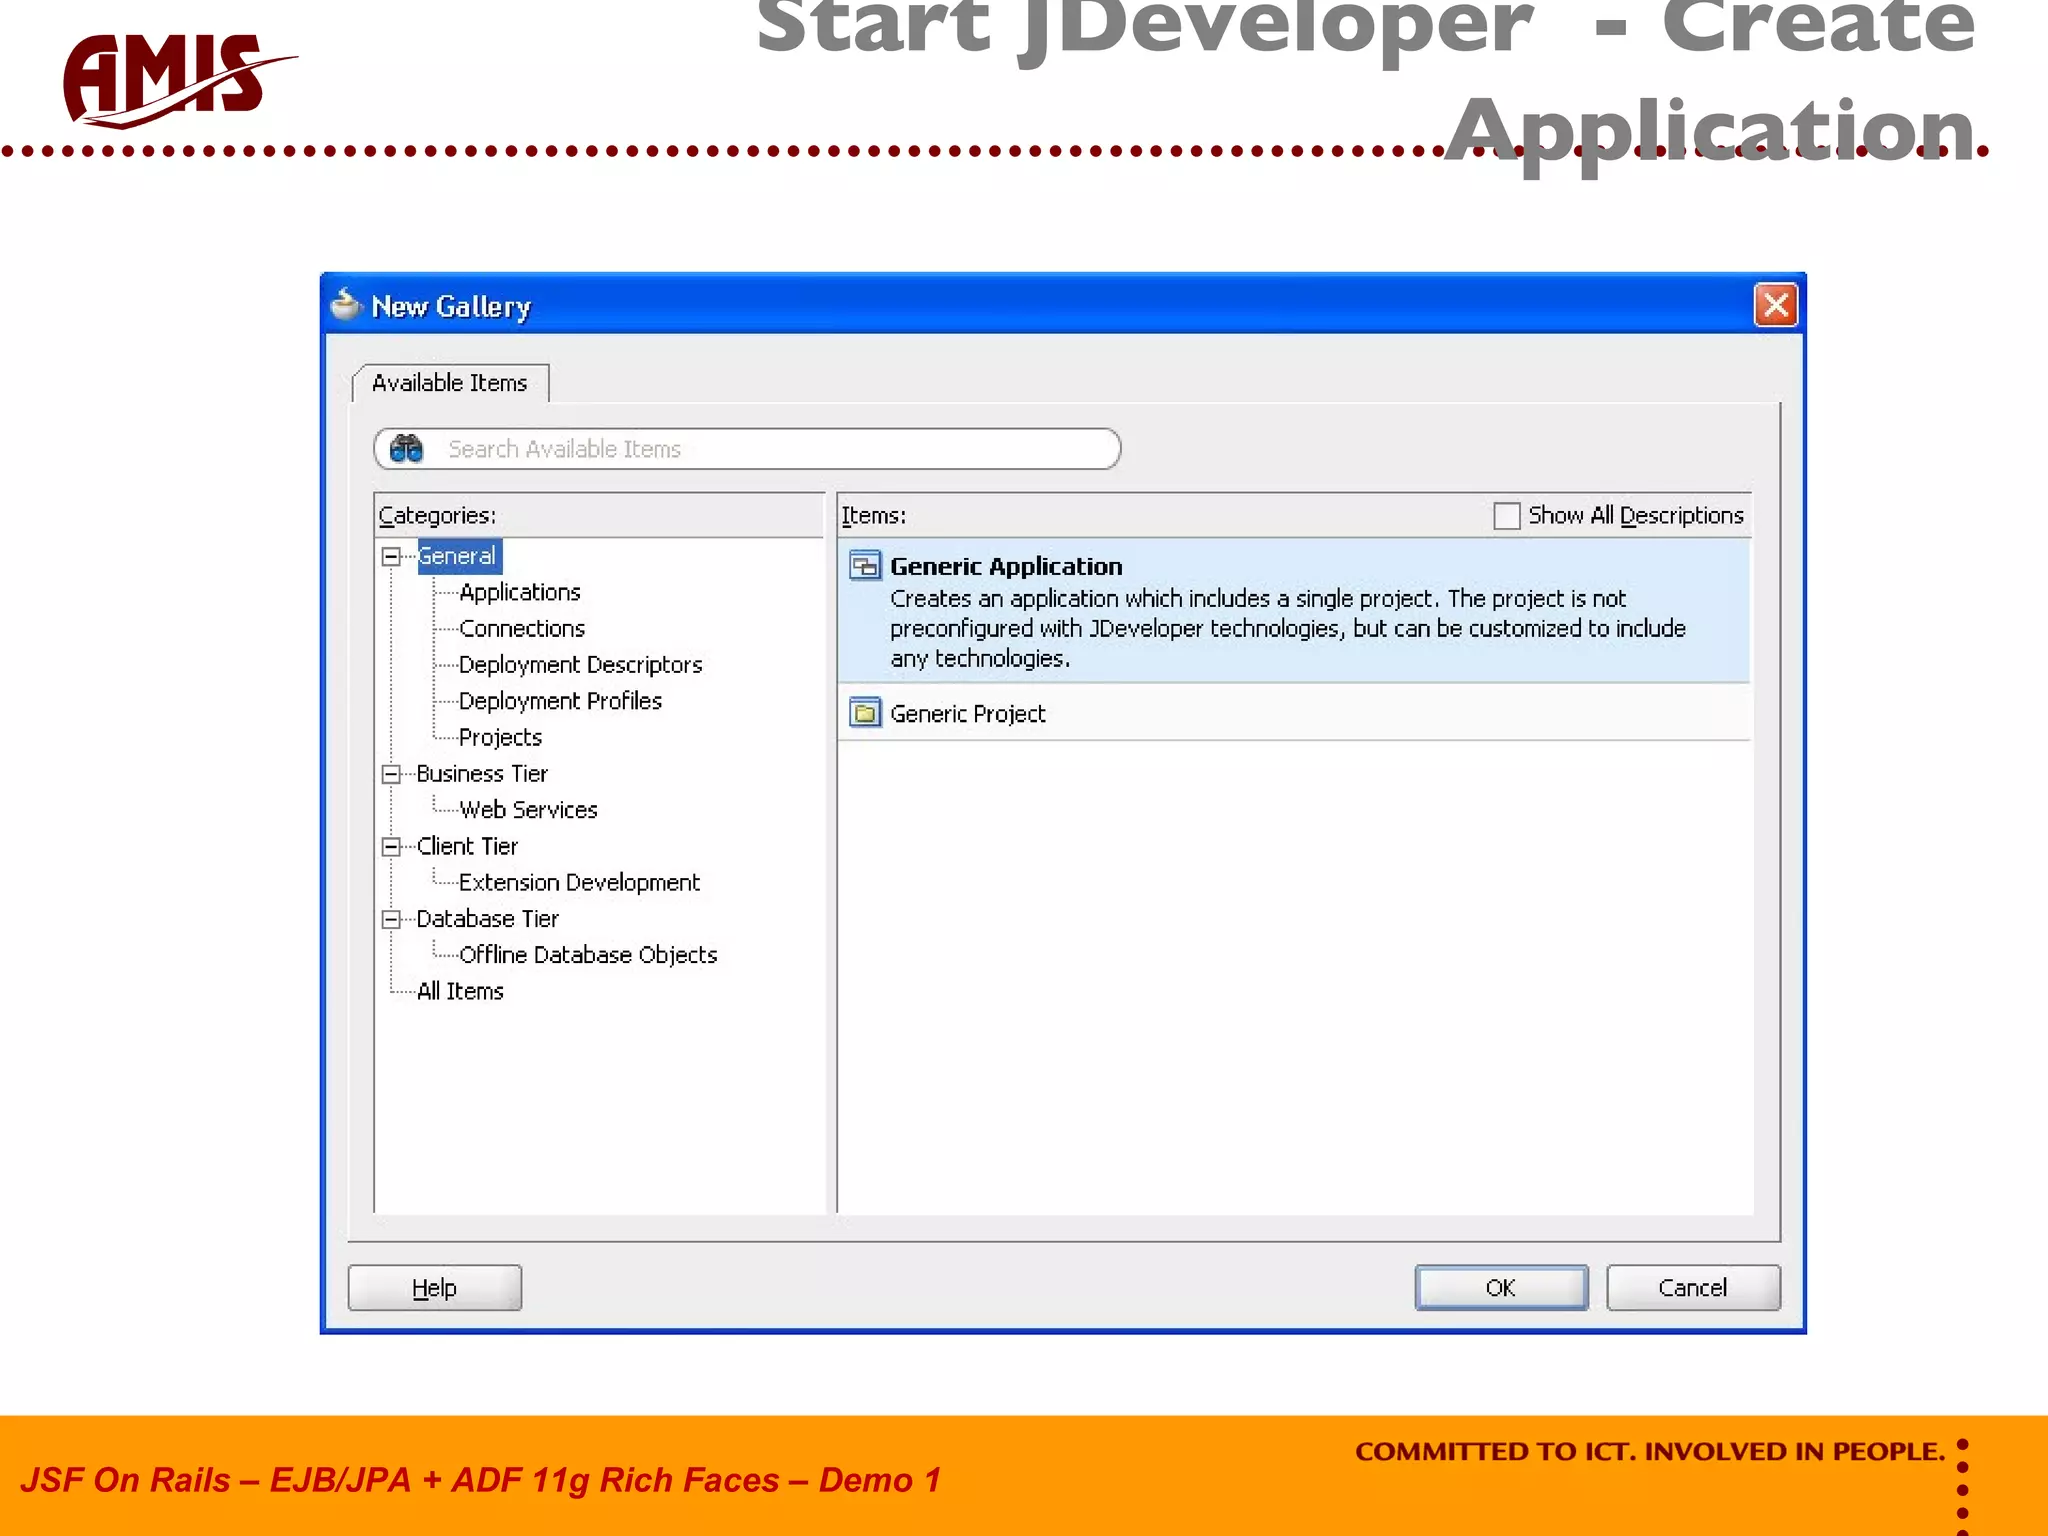
Task: Collapse the General category node
Action: [x=391, y=556]
